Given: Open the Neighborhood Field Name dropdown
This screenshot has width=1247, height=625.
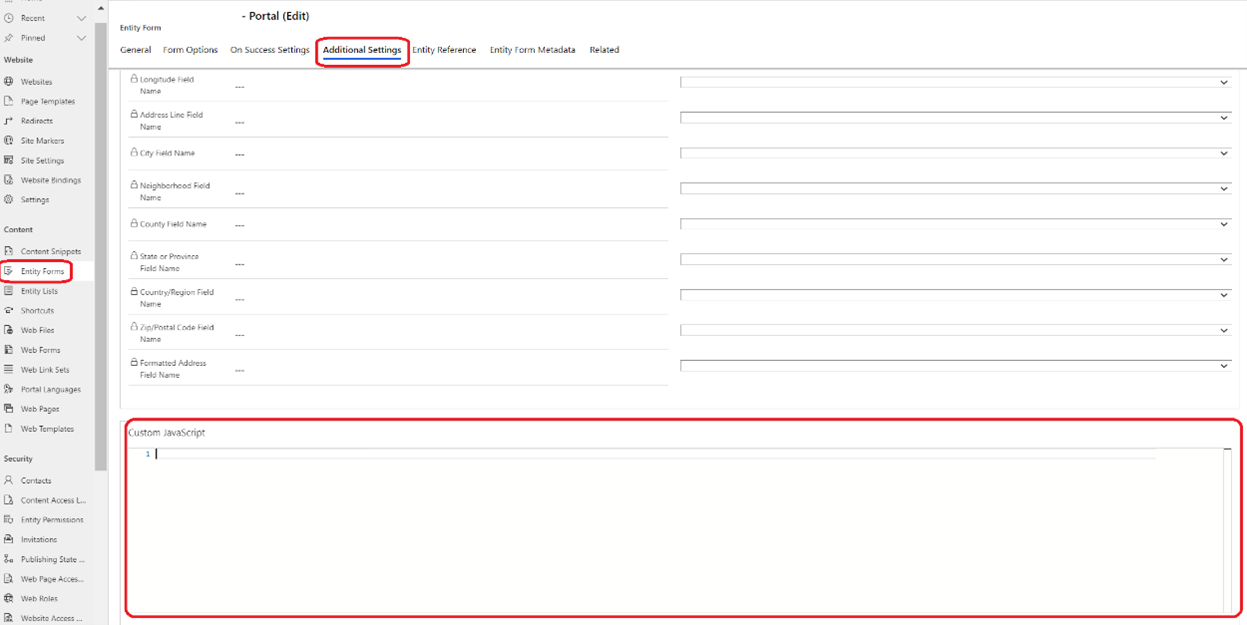Looking at the screenshot, I should [x=955, y=188].
